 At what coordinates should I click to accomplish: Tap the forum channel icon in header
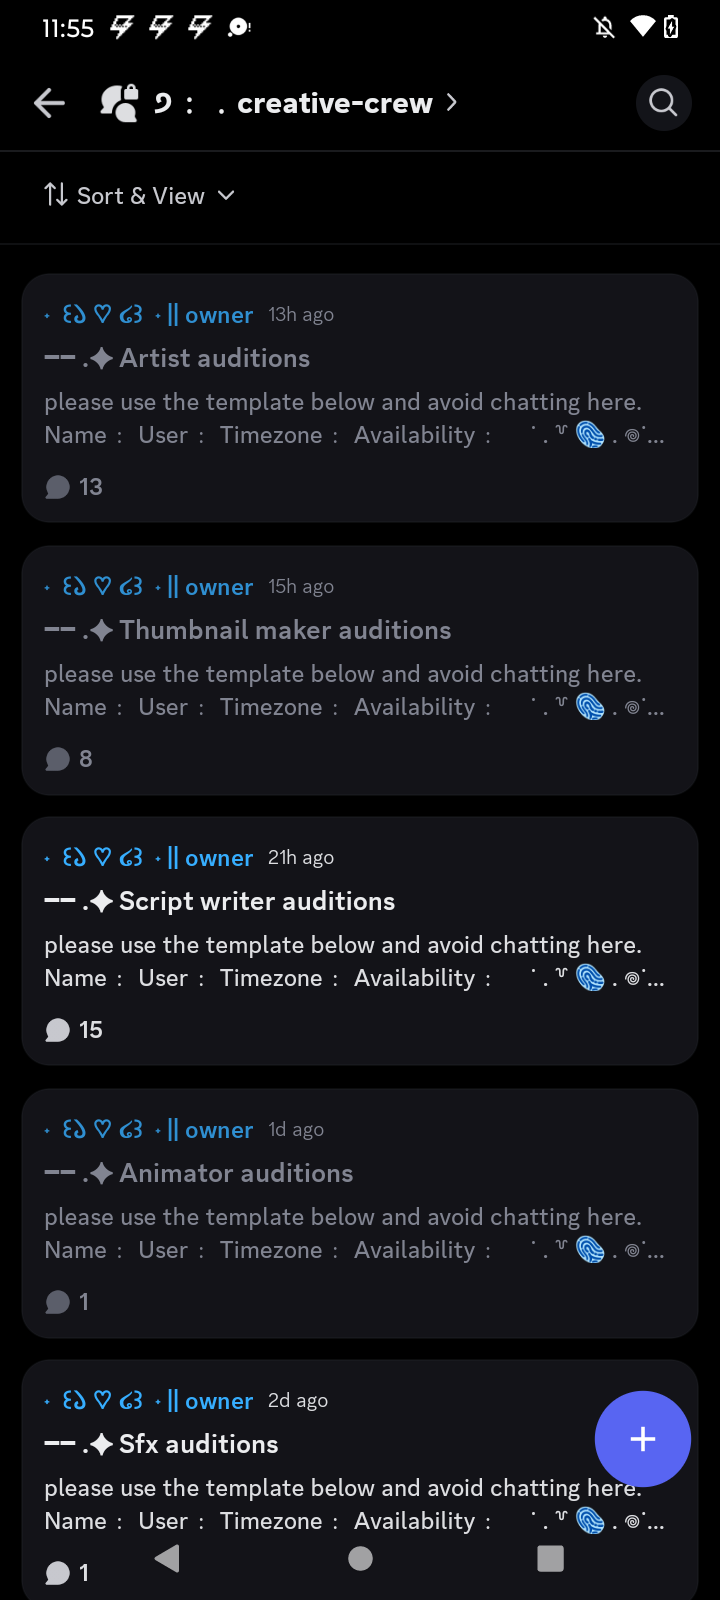pyautogui.click(x=119, y=103)
